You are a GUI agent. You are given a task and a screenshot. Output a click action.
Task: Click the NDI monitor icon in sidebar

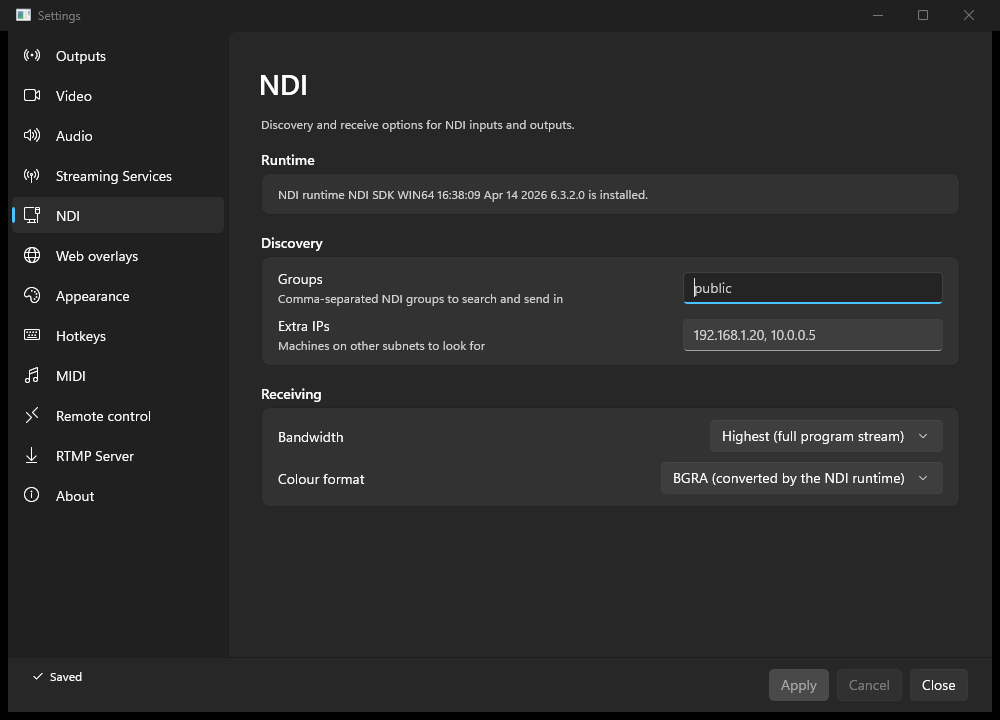coord(32,216)
